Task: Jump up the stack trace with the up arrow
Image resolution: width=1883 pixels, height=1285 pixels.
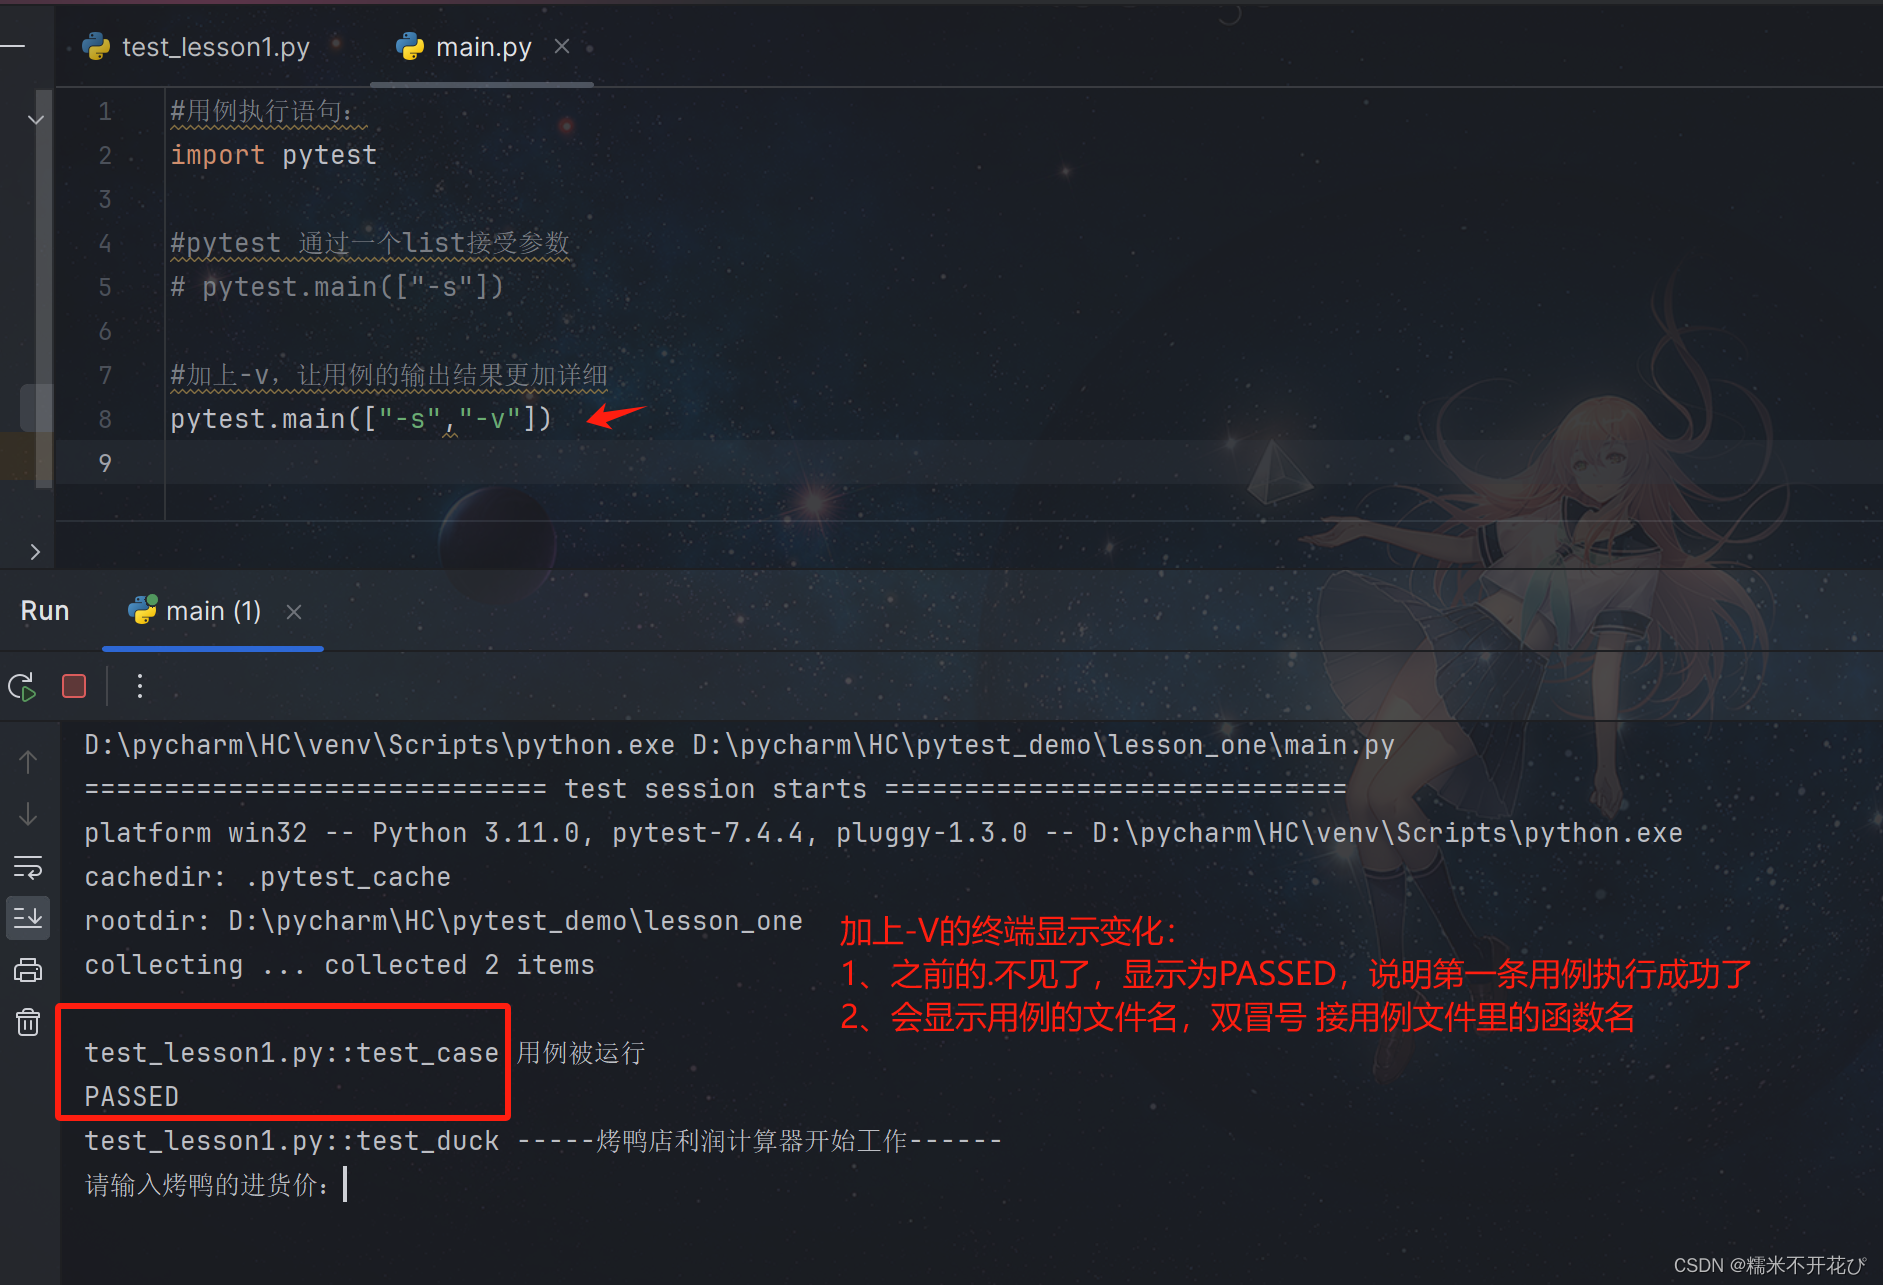Action: click(x=28, y=762)
